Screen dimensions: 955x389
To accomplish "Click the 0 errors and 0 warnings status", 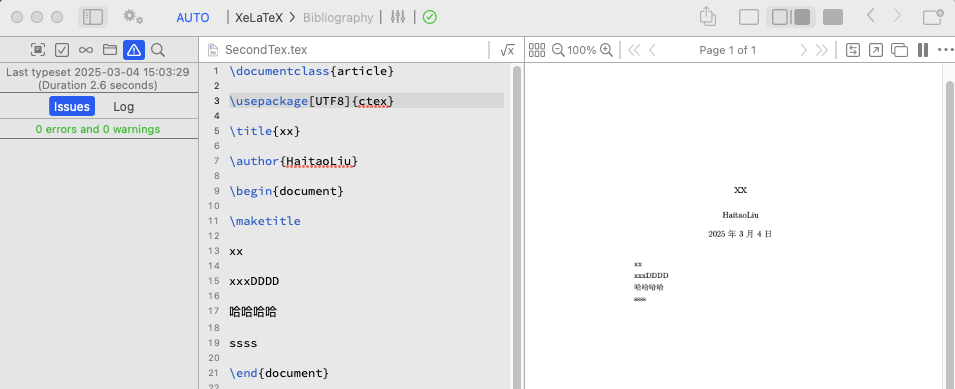I will pos(98,129).
